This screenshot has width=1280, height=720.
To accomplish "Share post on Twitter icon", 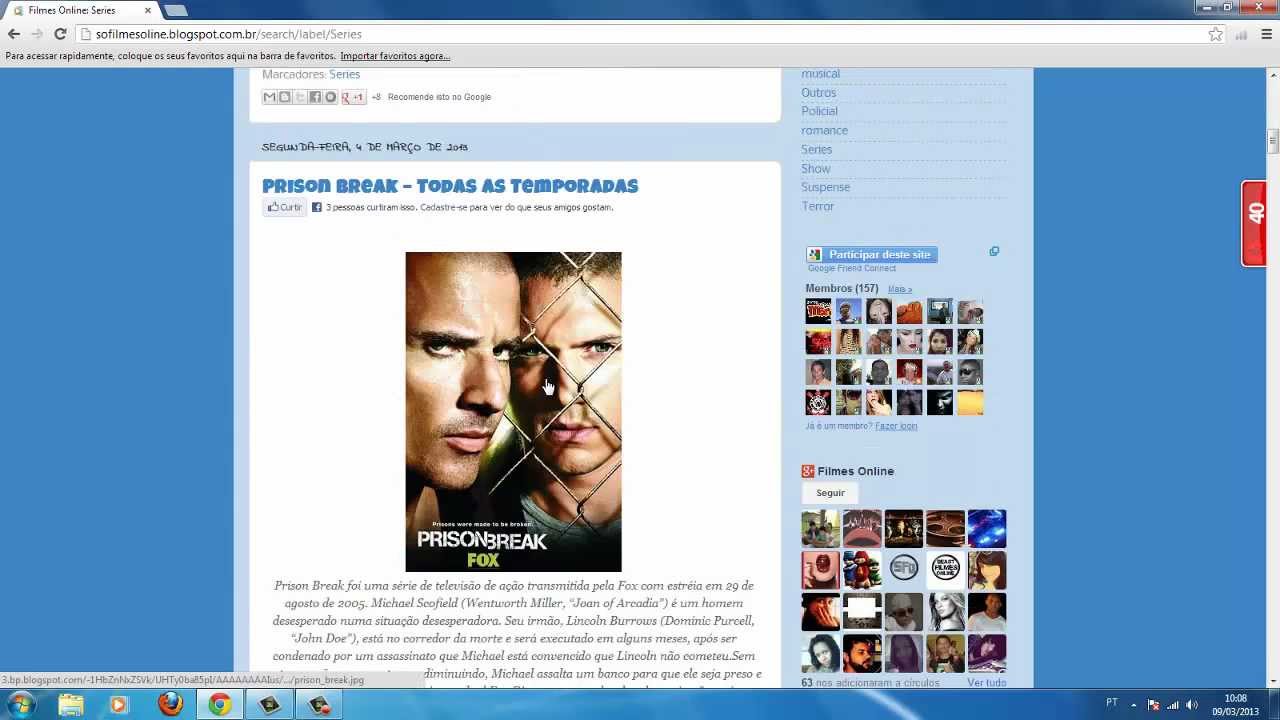I will [300, 97].
